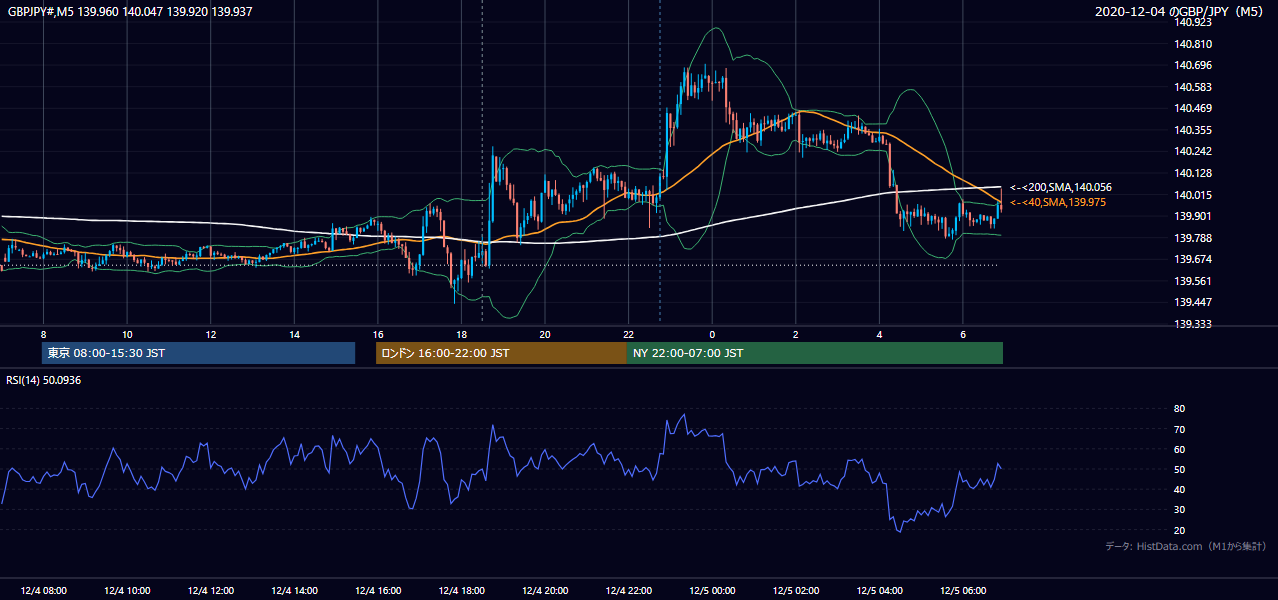Select the NY 22:00-07:00 JST session bar

coord(815,353)
